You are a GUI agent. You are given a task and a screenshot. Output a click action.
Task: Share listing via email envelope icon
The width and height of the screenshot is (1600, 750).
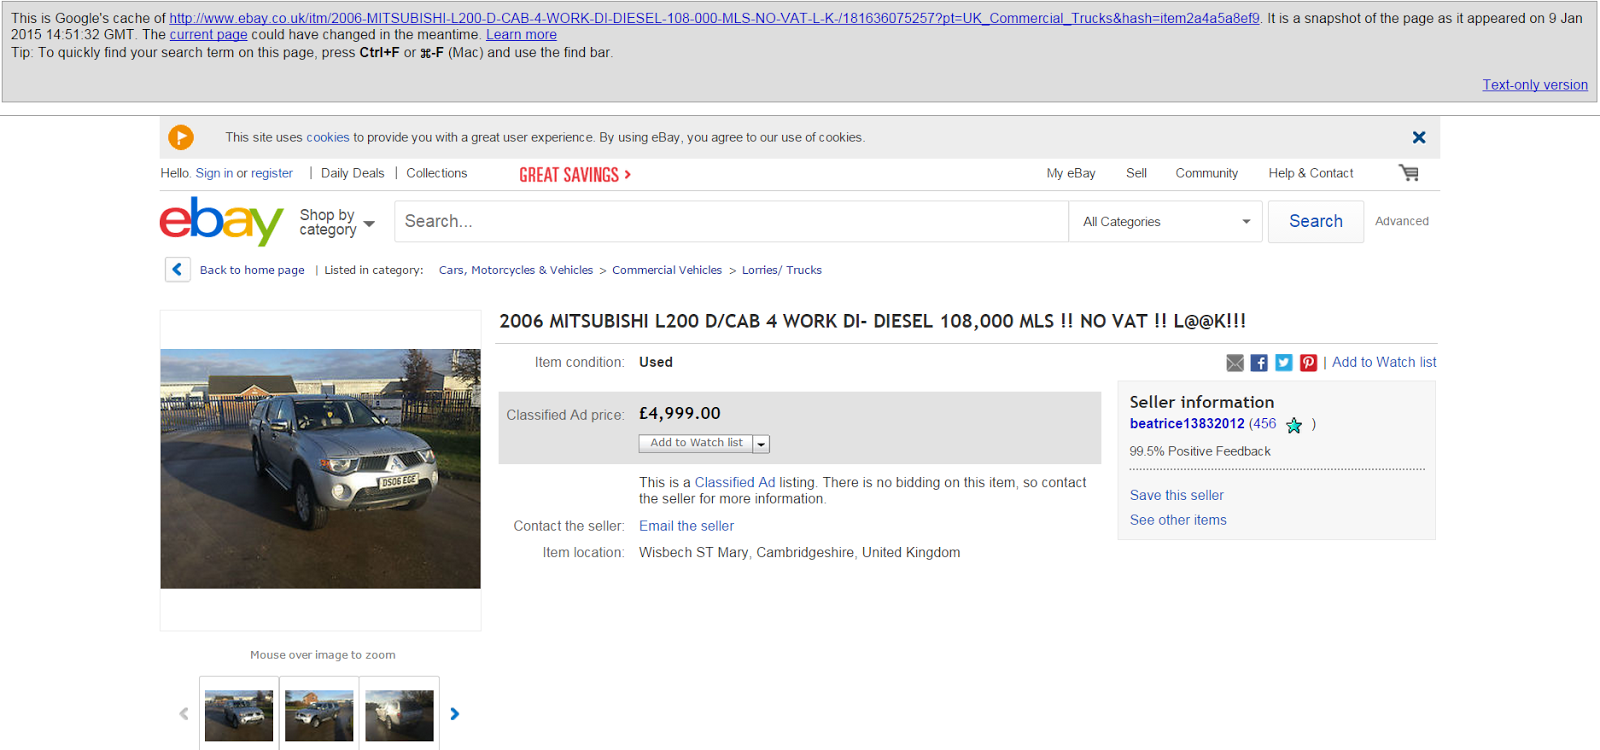(x=1235, y=363)
